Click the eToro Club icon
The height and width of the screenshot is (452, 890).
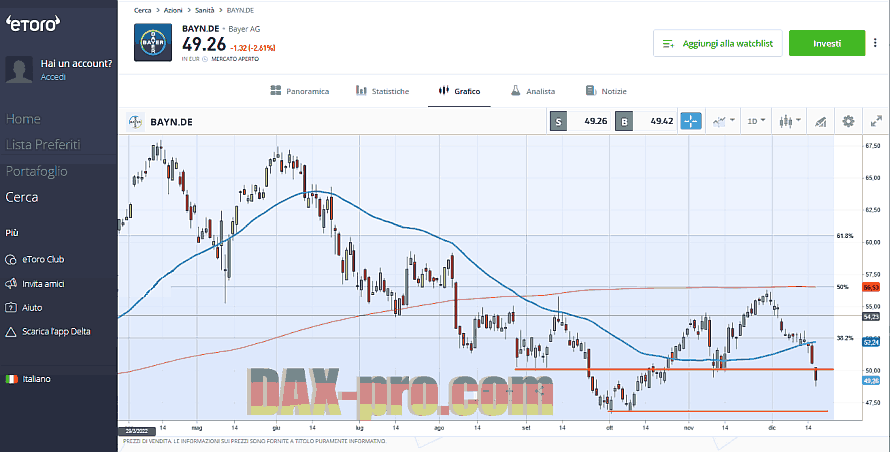click(x=10, y=260)
